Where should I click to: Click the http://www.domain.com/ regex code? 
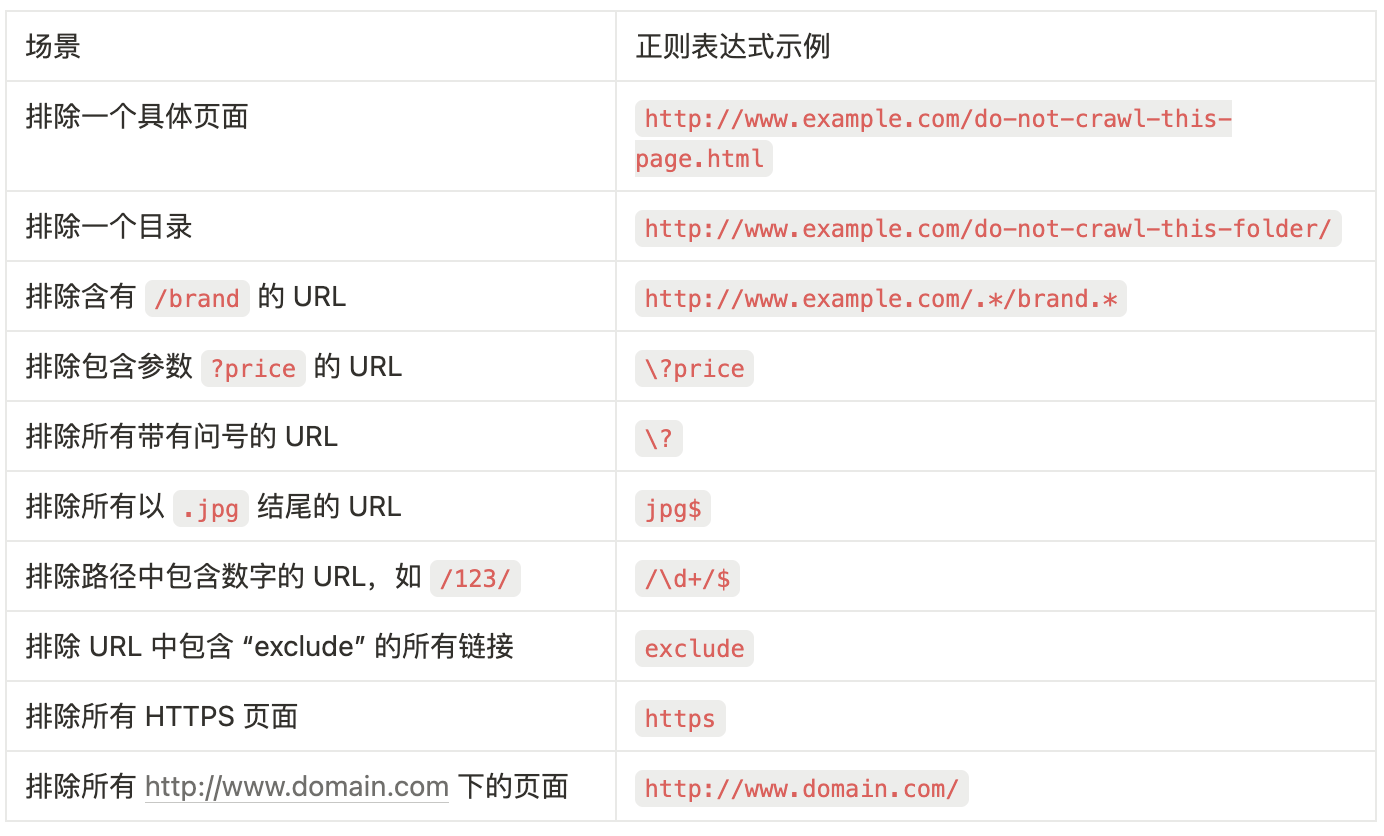tap(802, 788)
